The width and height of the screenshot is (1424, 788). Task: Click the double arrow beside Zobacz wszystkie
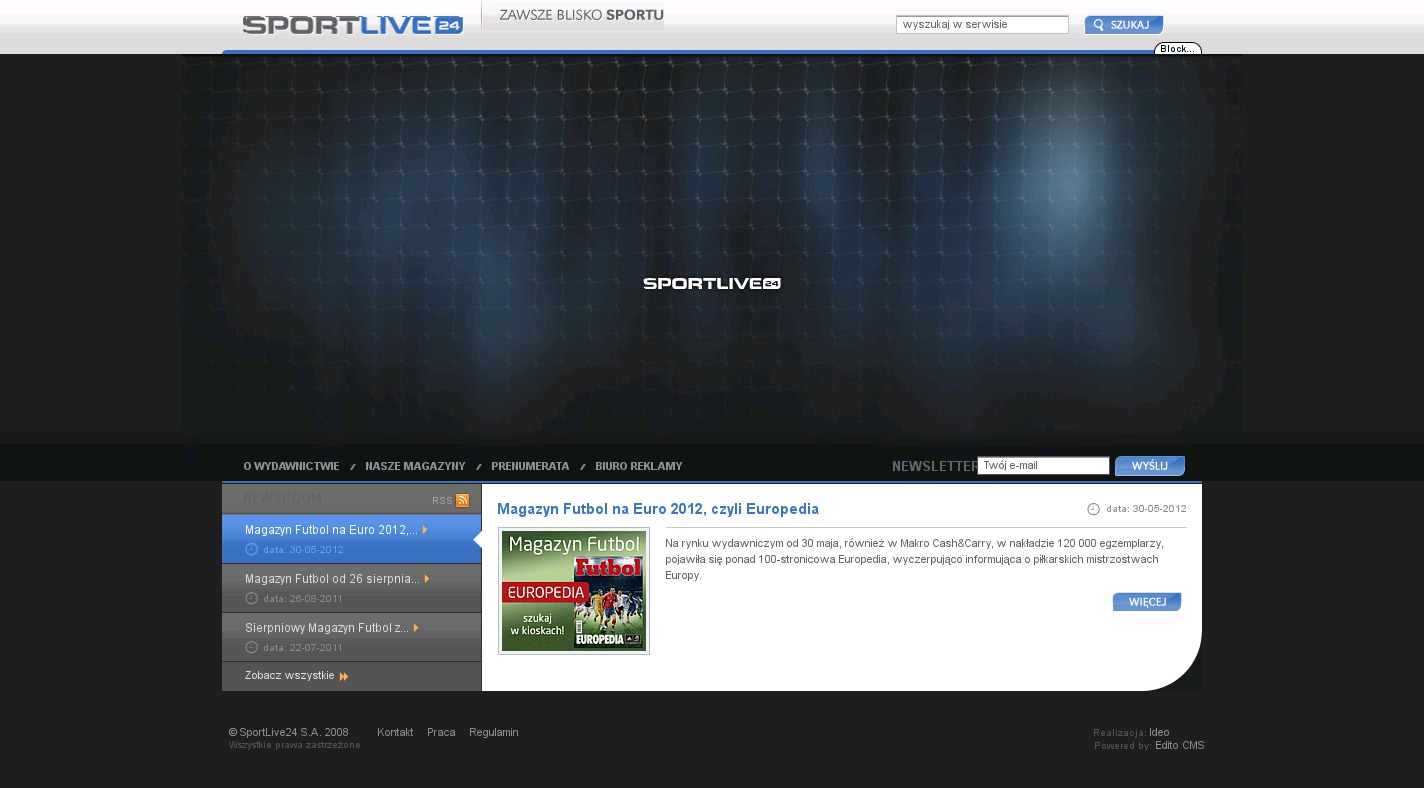point(344,677)
